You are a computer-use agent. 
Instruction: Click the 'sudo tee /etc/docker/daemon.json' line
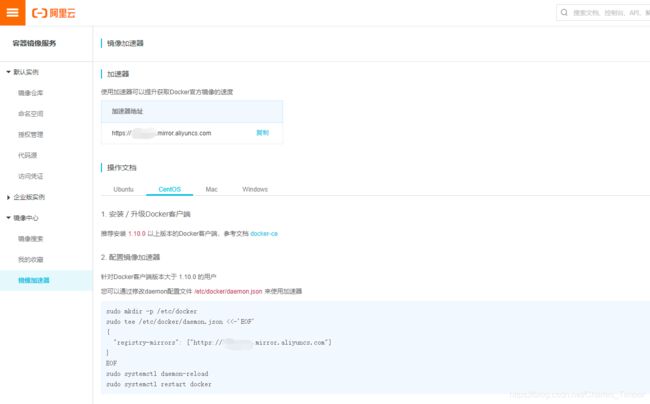(180, 322)
